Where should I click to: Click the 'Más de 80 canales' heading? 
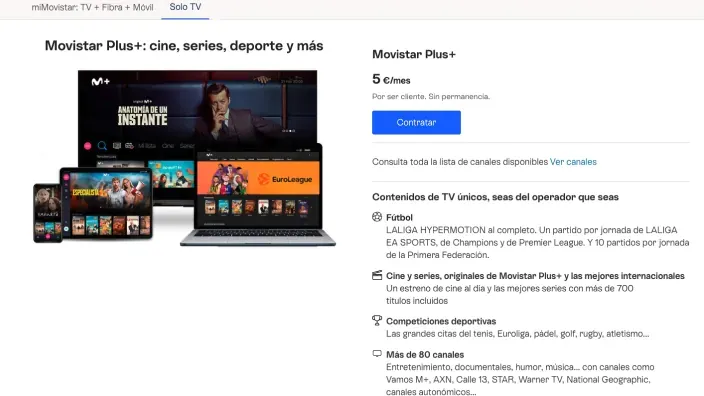pyautogui.click(x=425, y=354)
